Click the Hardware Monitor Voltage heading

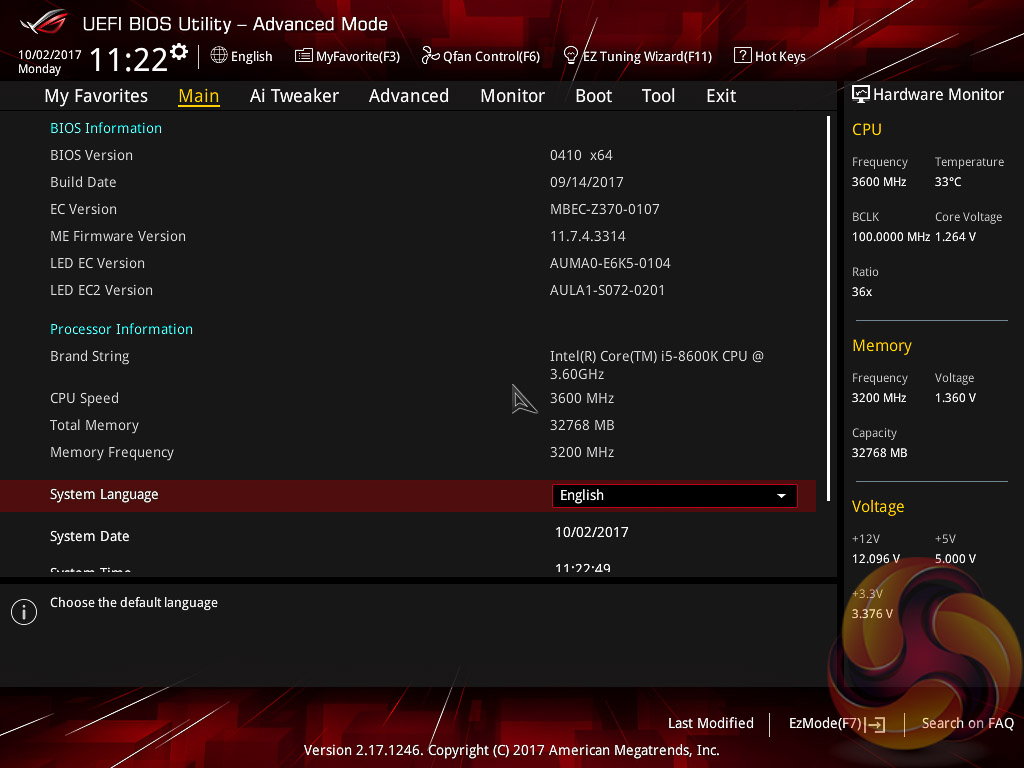pyautogui.click(x=878, y=507)
